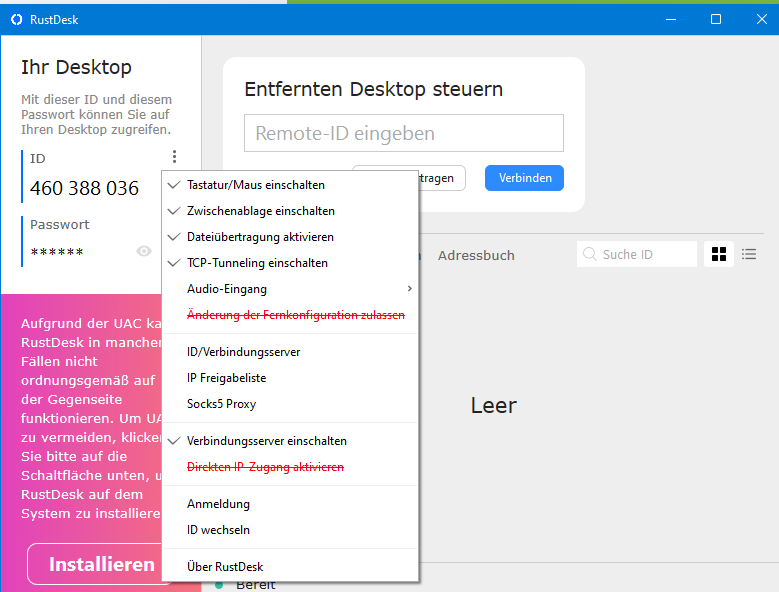779x592 pixels.
Task: Focus the Suche ID search field
Action: pos(636,254)
